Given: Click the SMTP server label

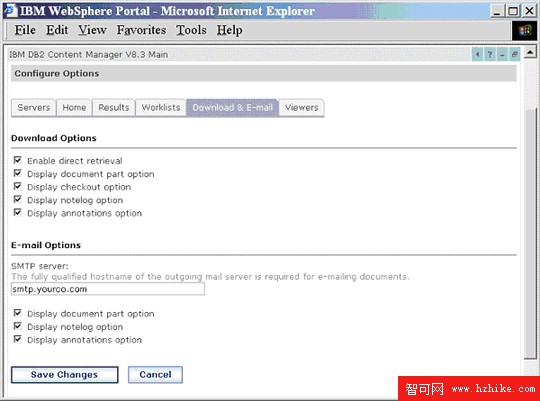Looking at the screenshot, I should [x=40, y=266].
